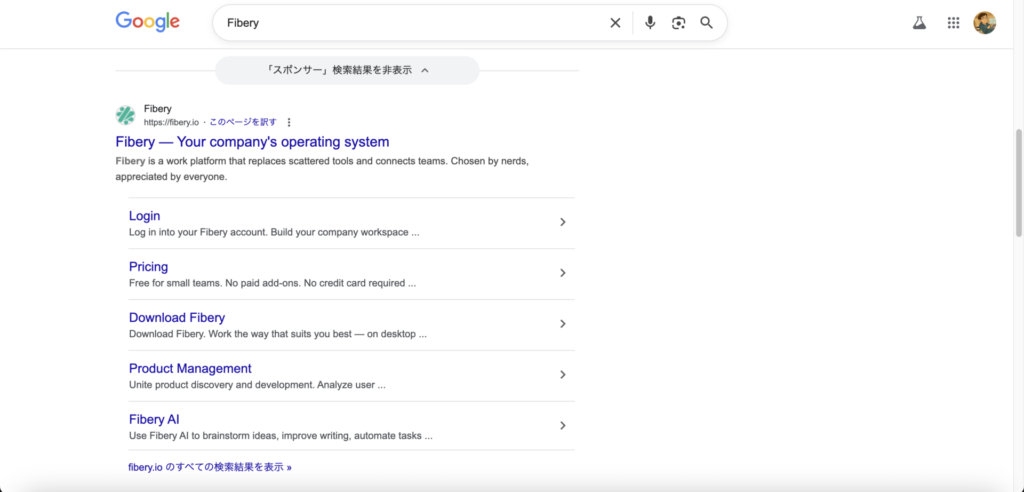Click fibery.io のすべての検索結果を表示 link
This screenshot has height=492, width=1024.
pos(210,467)
